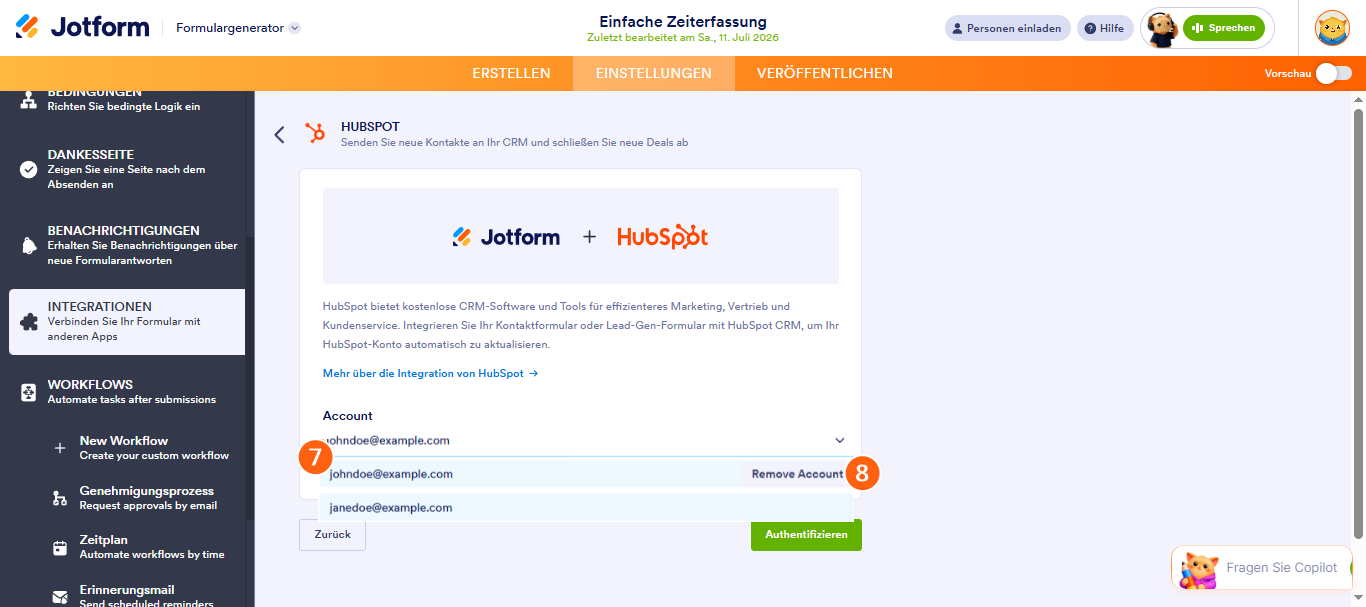Open Erinnerungsmail workflow
1366x607 pixels.
click(x=146, y=596)
